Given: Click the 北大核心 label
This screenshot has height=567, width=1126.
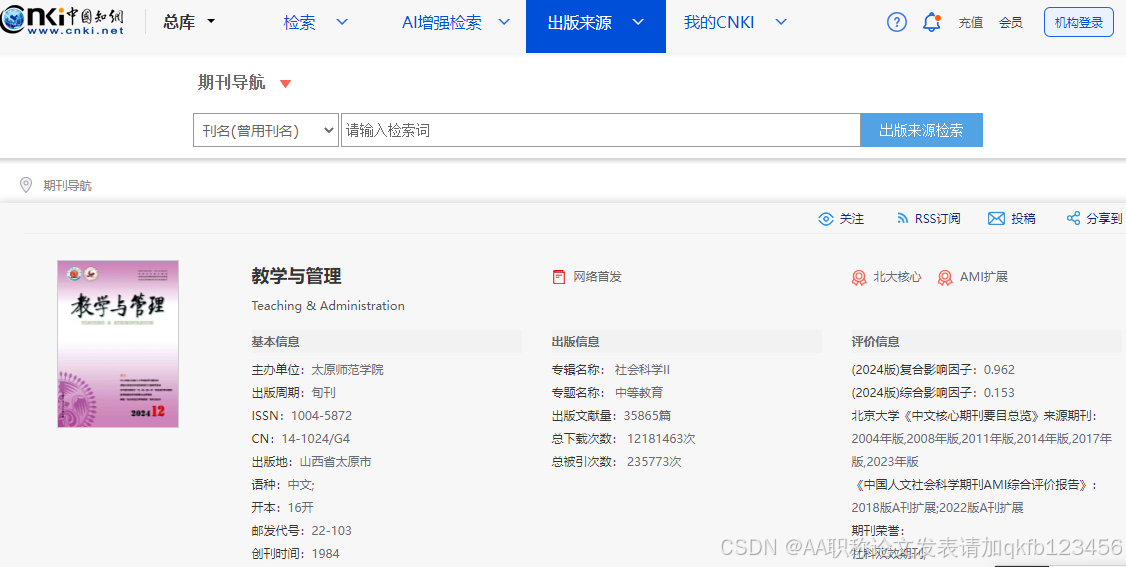Looking at the screenshot, I should (897, 276).
